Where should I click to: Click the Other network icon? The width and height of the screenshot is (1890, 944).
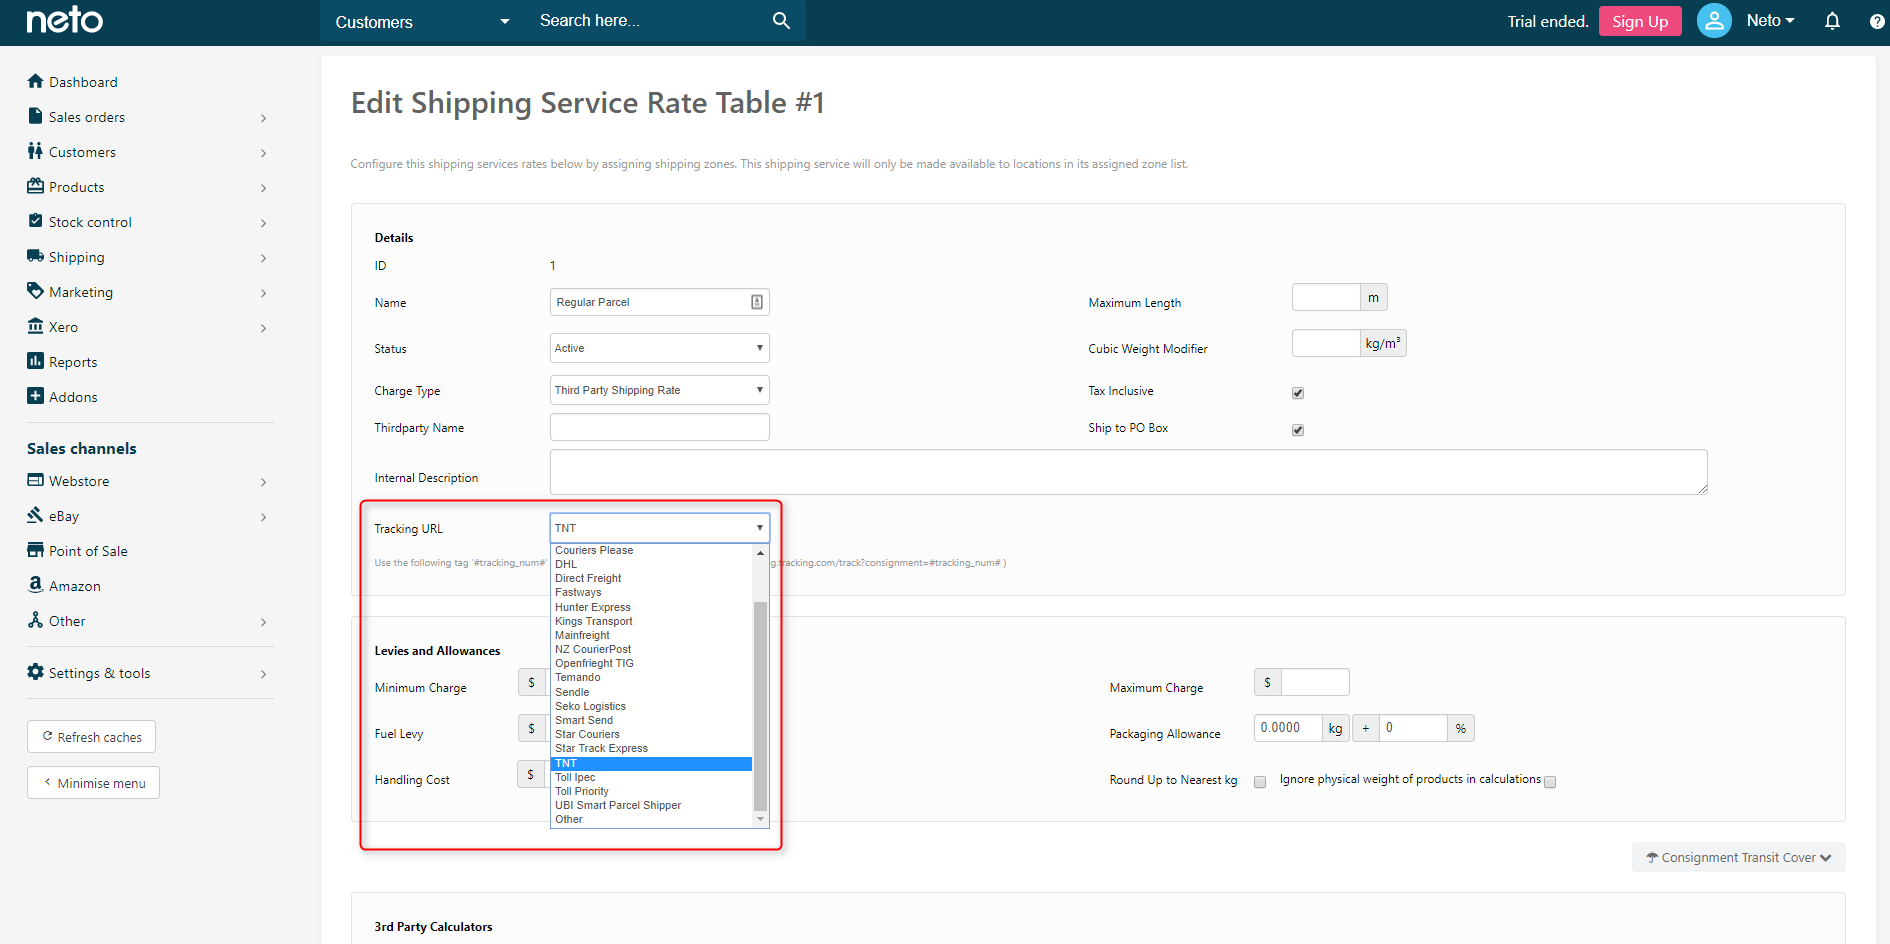[36, 620]
